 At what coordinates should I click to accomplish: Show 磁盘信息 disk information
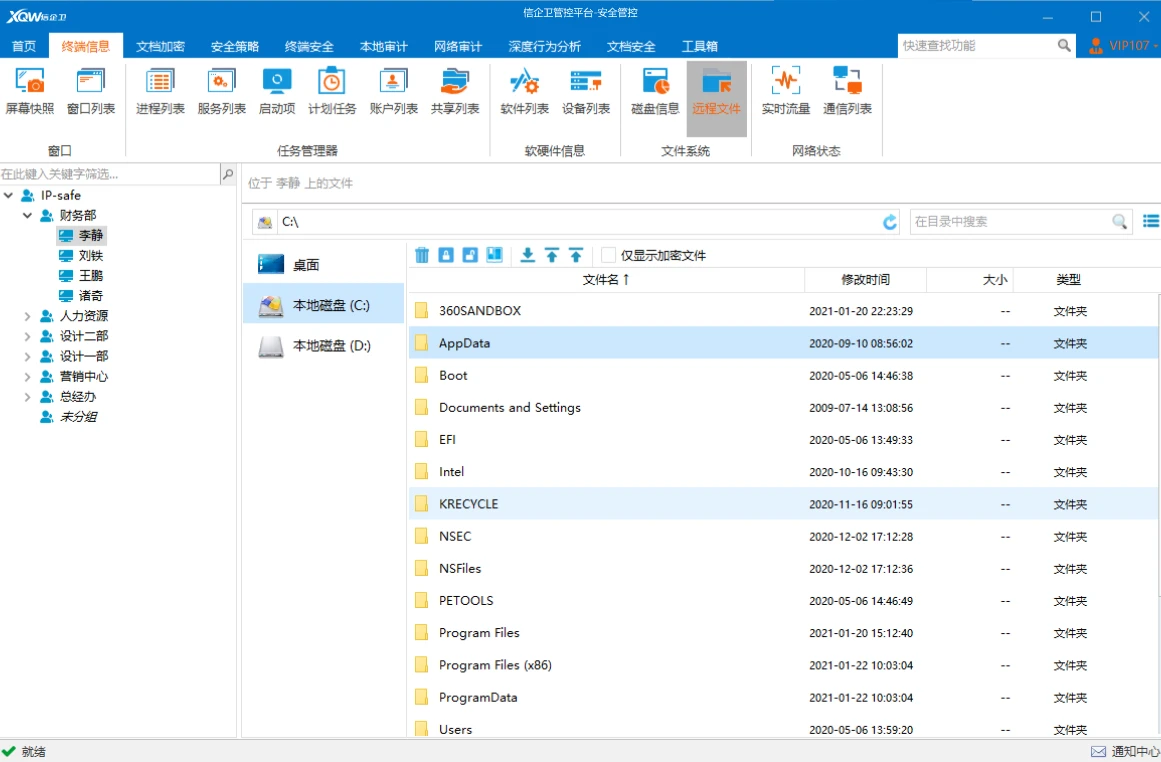(655, 92)
